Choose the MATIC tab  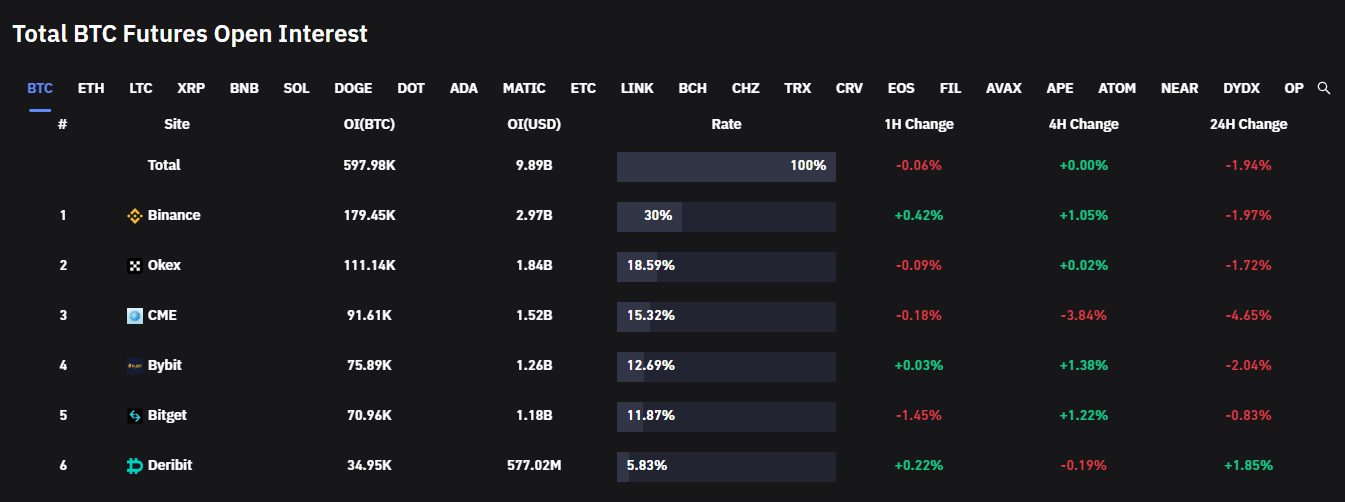[524, 88]
